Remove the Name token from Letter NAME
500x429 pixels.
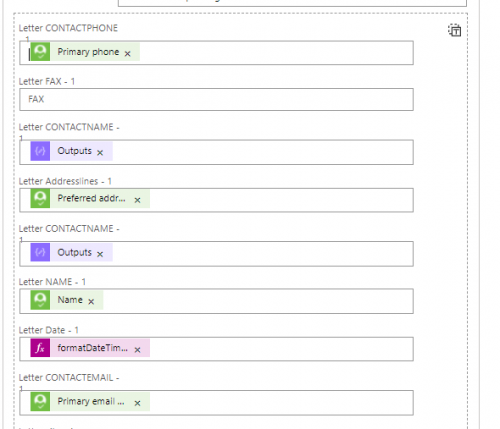click(x=91, y=301)
